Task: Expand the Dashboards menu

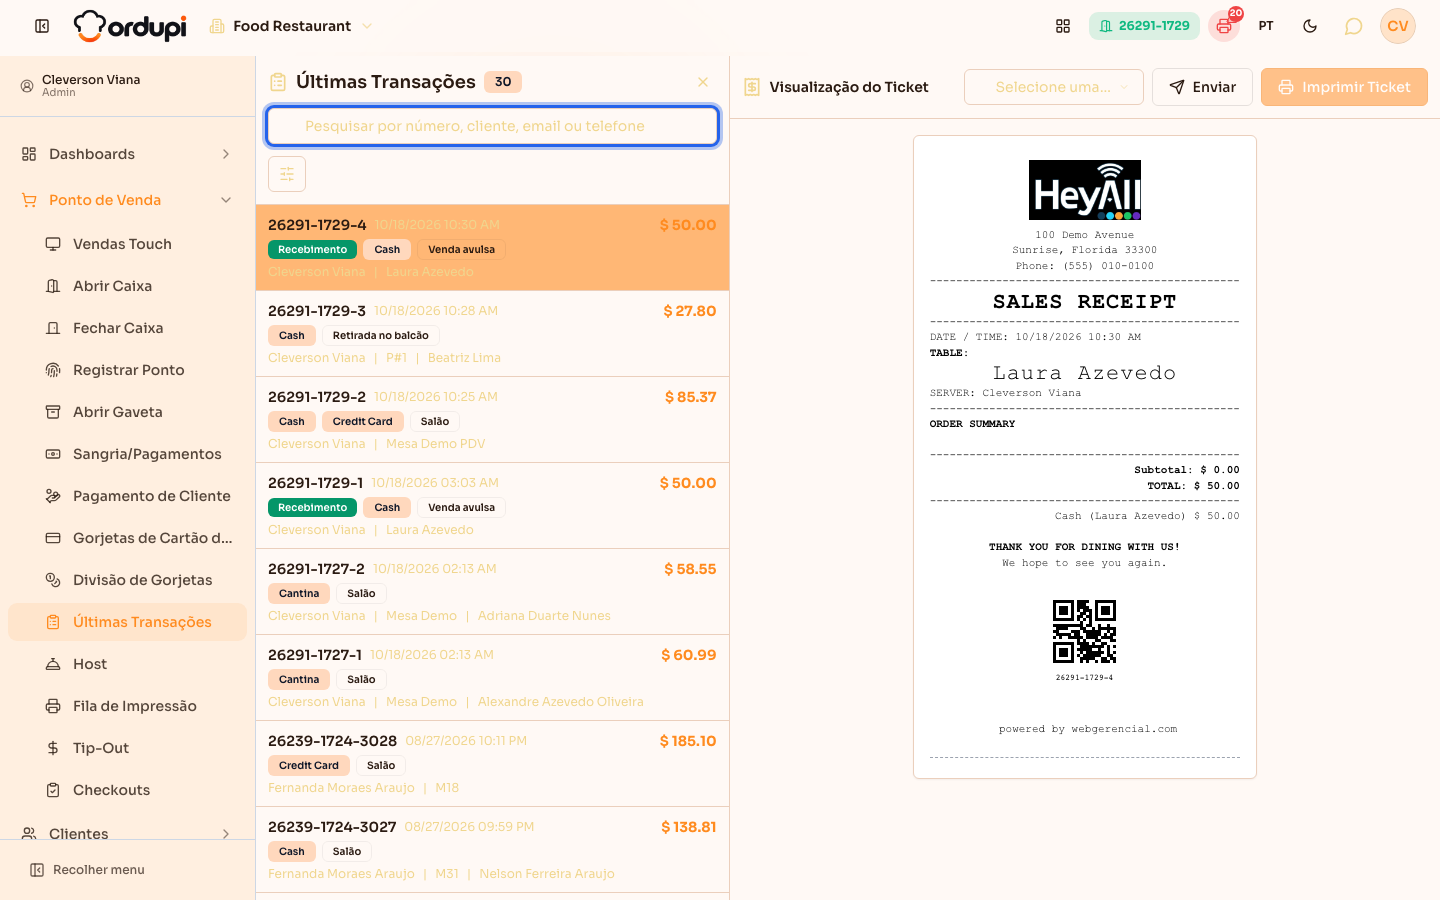Action: [x=127, y=154]
